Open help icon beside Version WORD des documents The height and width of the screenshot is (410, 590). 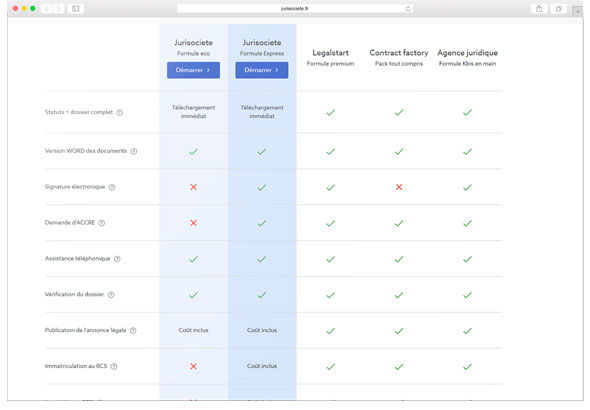pyautogui.click(x=134, y=151)
